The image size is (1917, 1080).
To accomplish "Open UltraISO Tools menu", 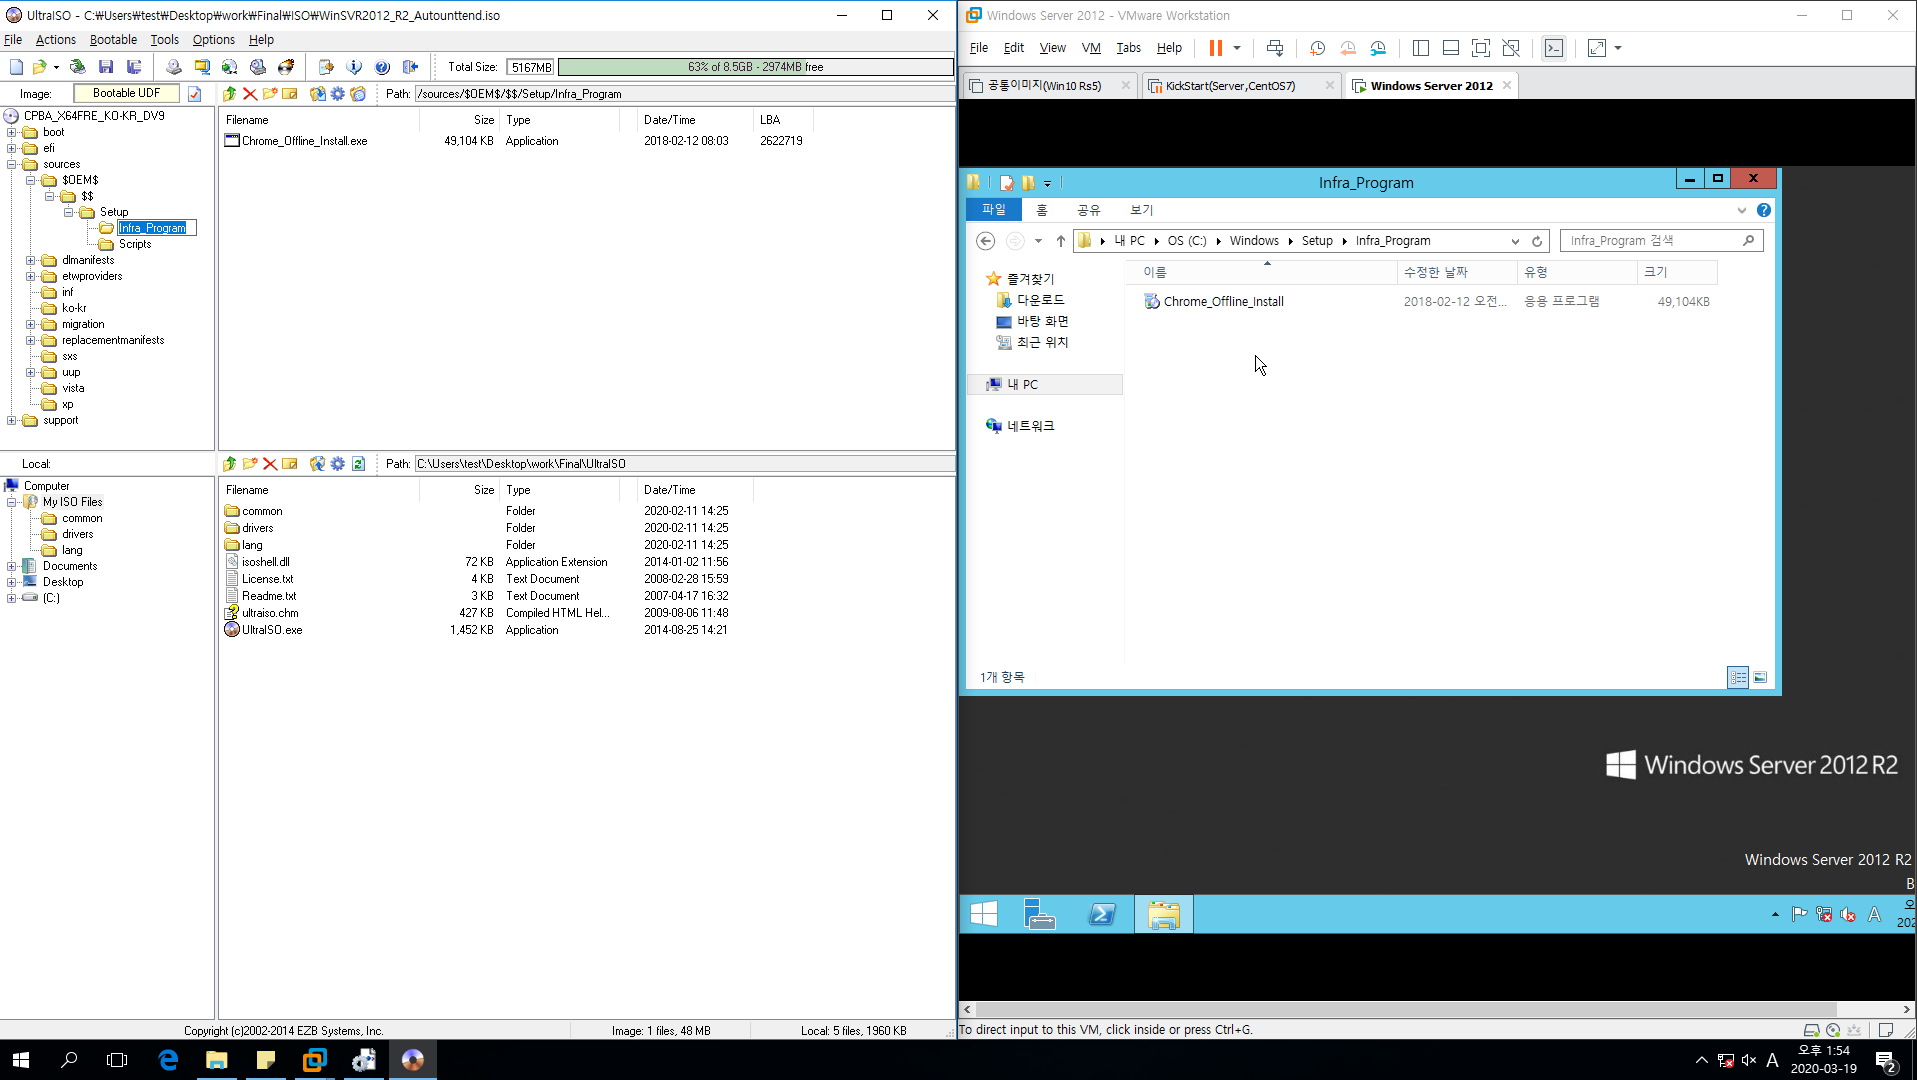I will tap(164, 40).
